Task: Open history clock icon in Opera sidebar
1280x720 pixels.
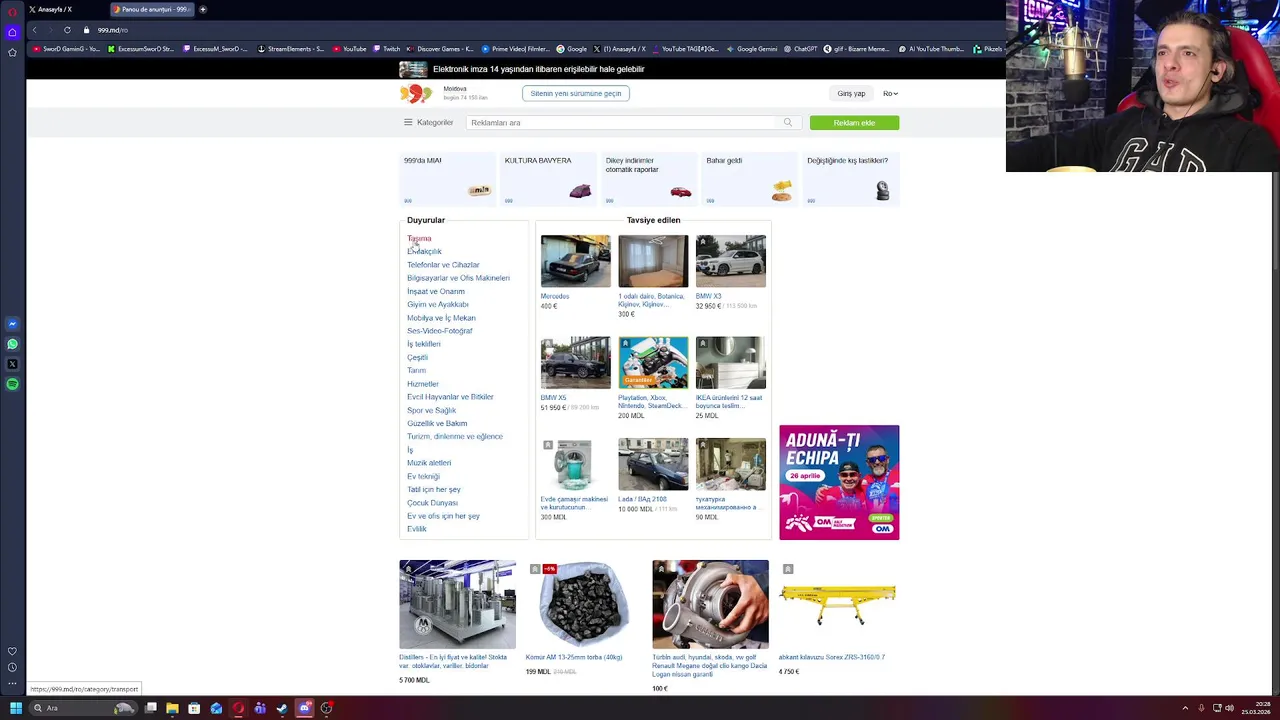Action: click(12, 667)
